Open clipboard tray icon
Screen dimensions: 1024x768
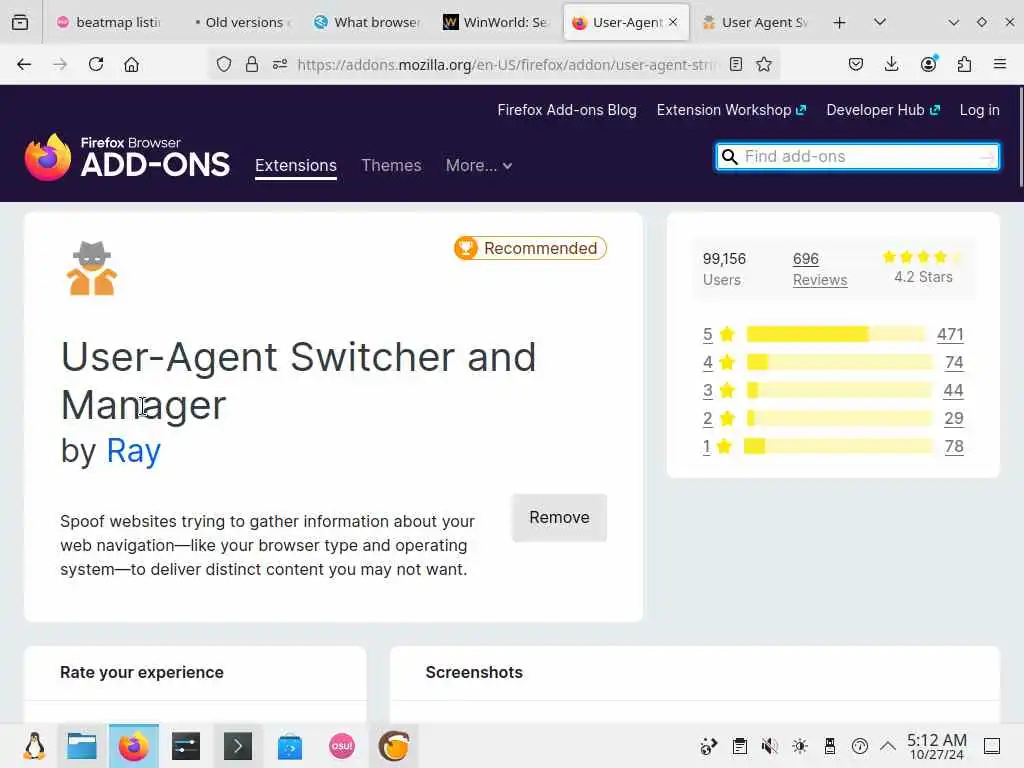point(739,746)
